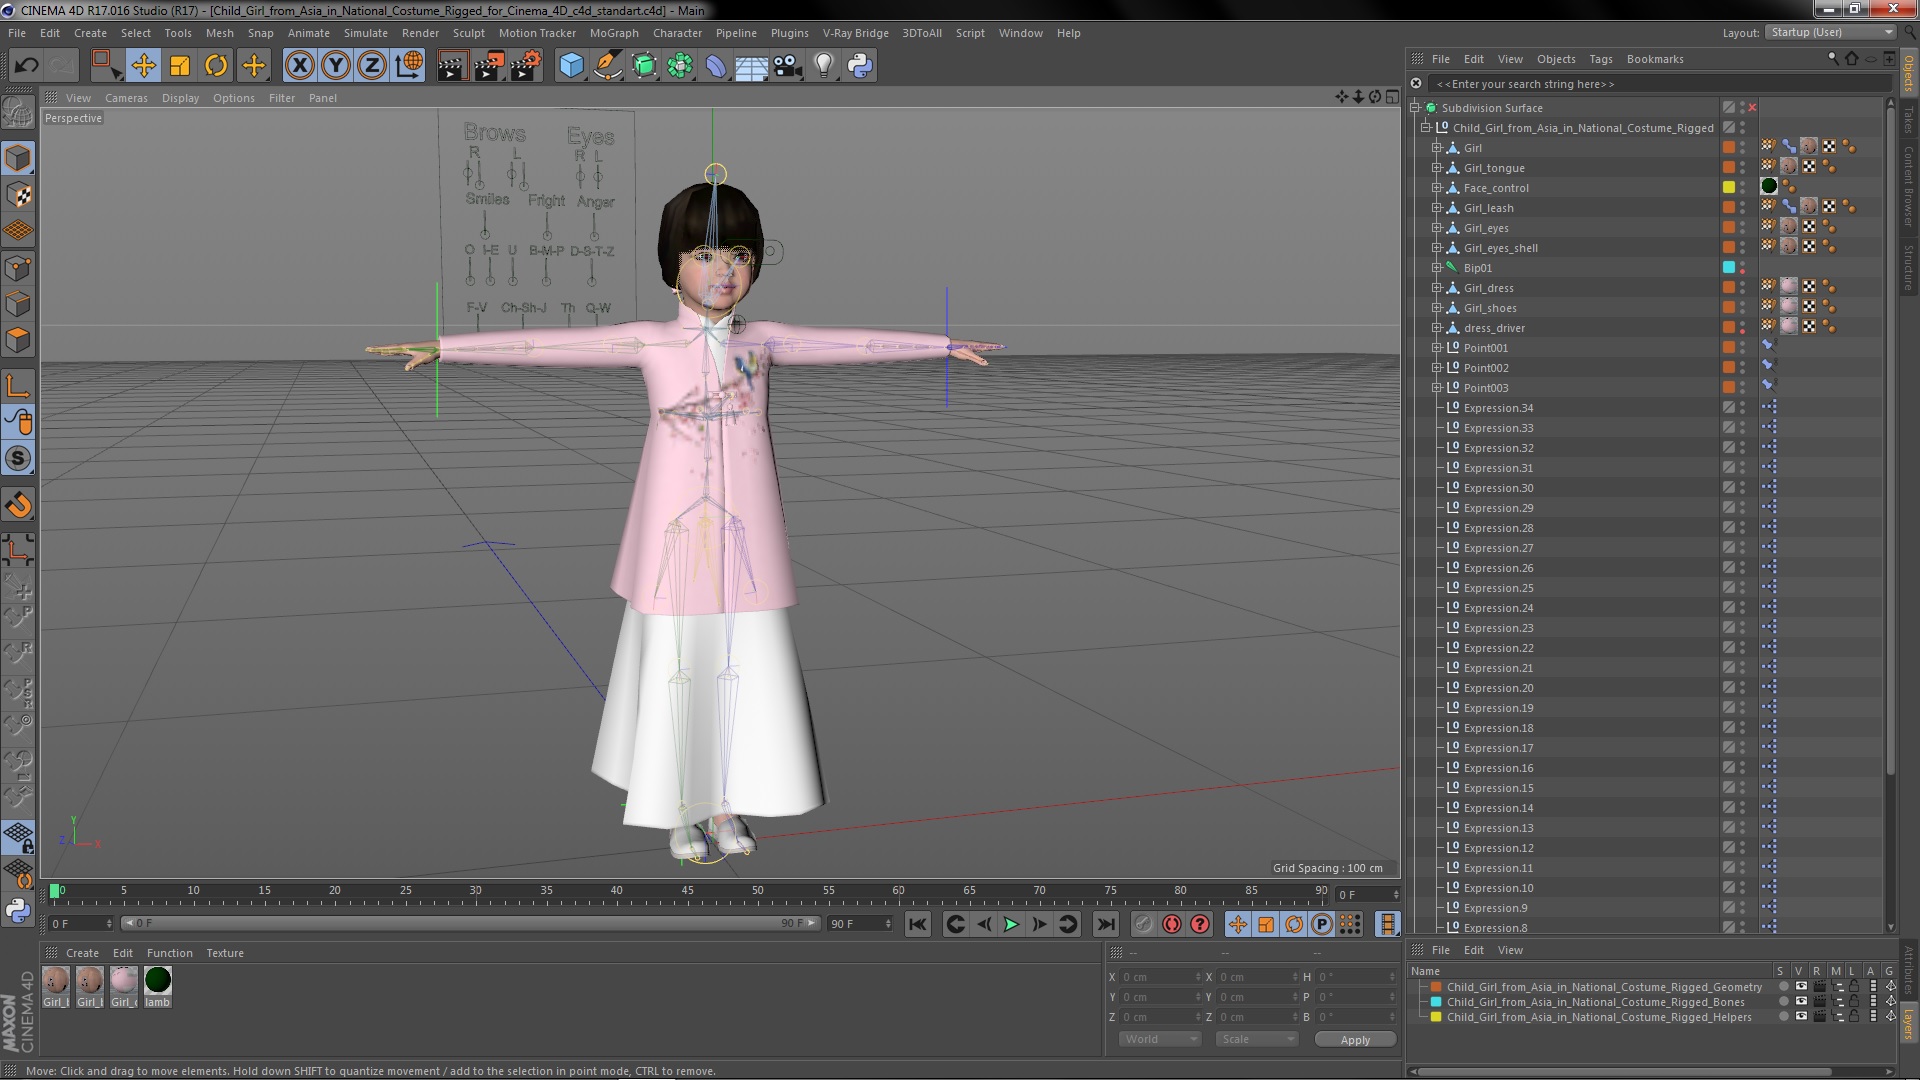The width and height of the screenshot is (1920, 1080).
Task: Add a Light object
Action: pos(824,66)
